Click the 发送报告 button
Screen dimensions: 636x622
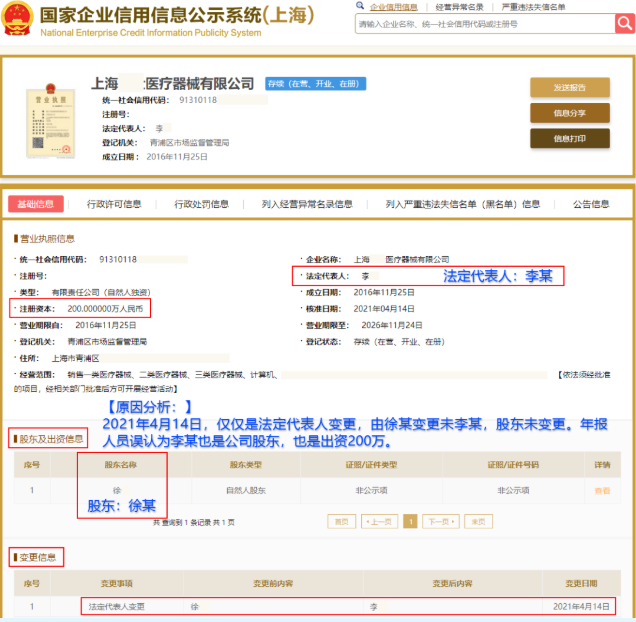(569, 87)
